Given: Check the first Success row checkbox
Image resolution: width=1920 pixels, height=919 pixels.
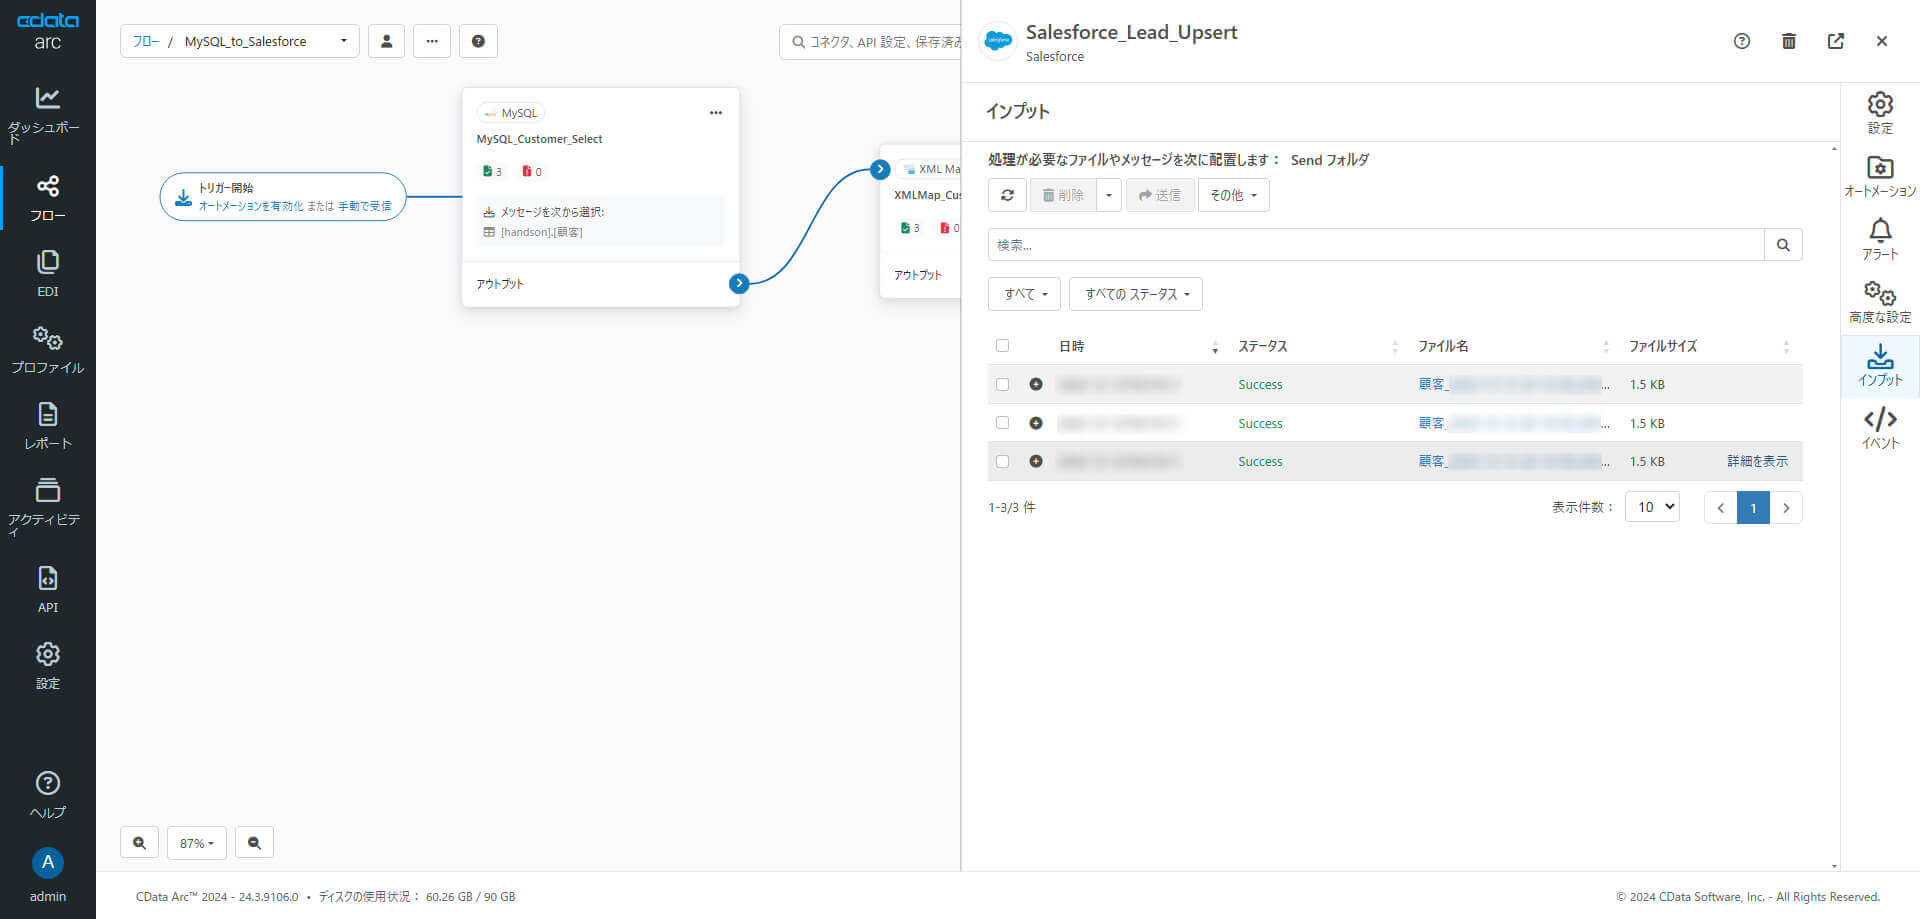Looking at the screenshot, I should click(x=1003, y=384).
